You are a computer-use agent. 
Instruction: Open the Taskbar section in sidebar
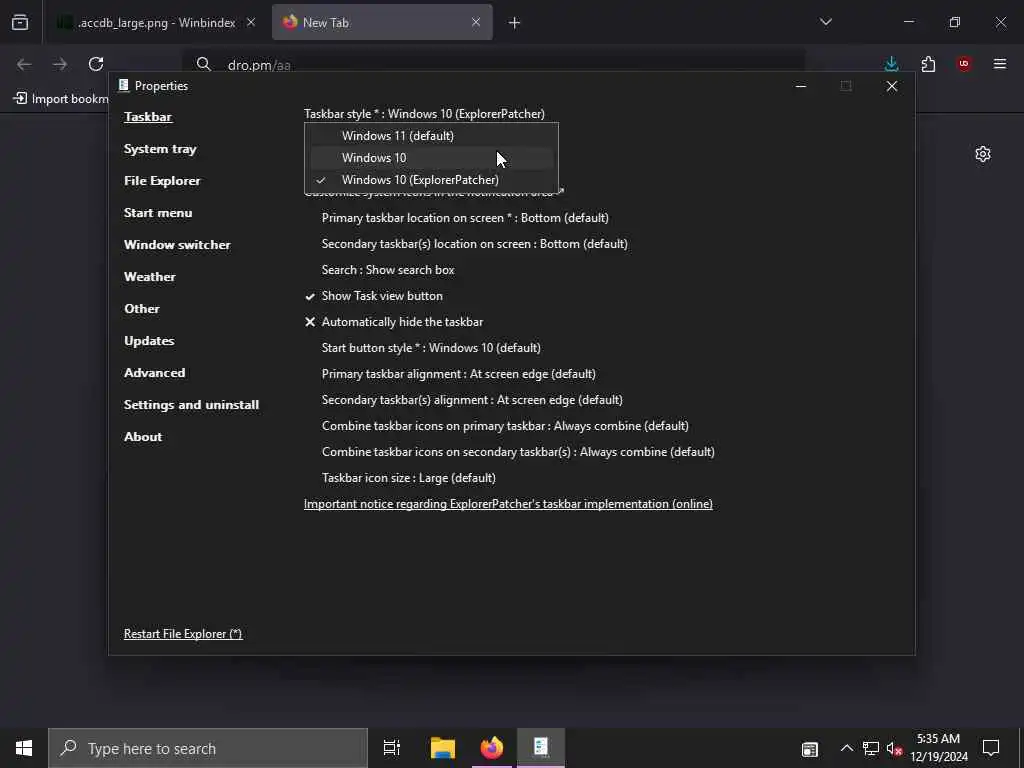tap(148, 117)
